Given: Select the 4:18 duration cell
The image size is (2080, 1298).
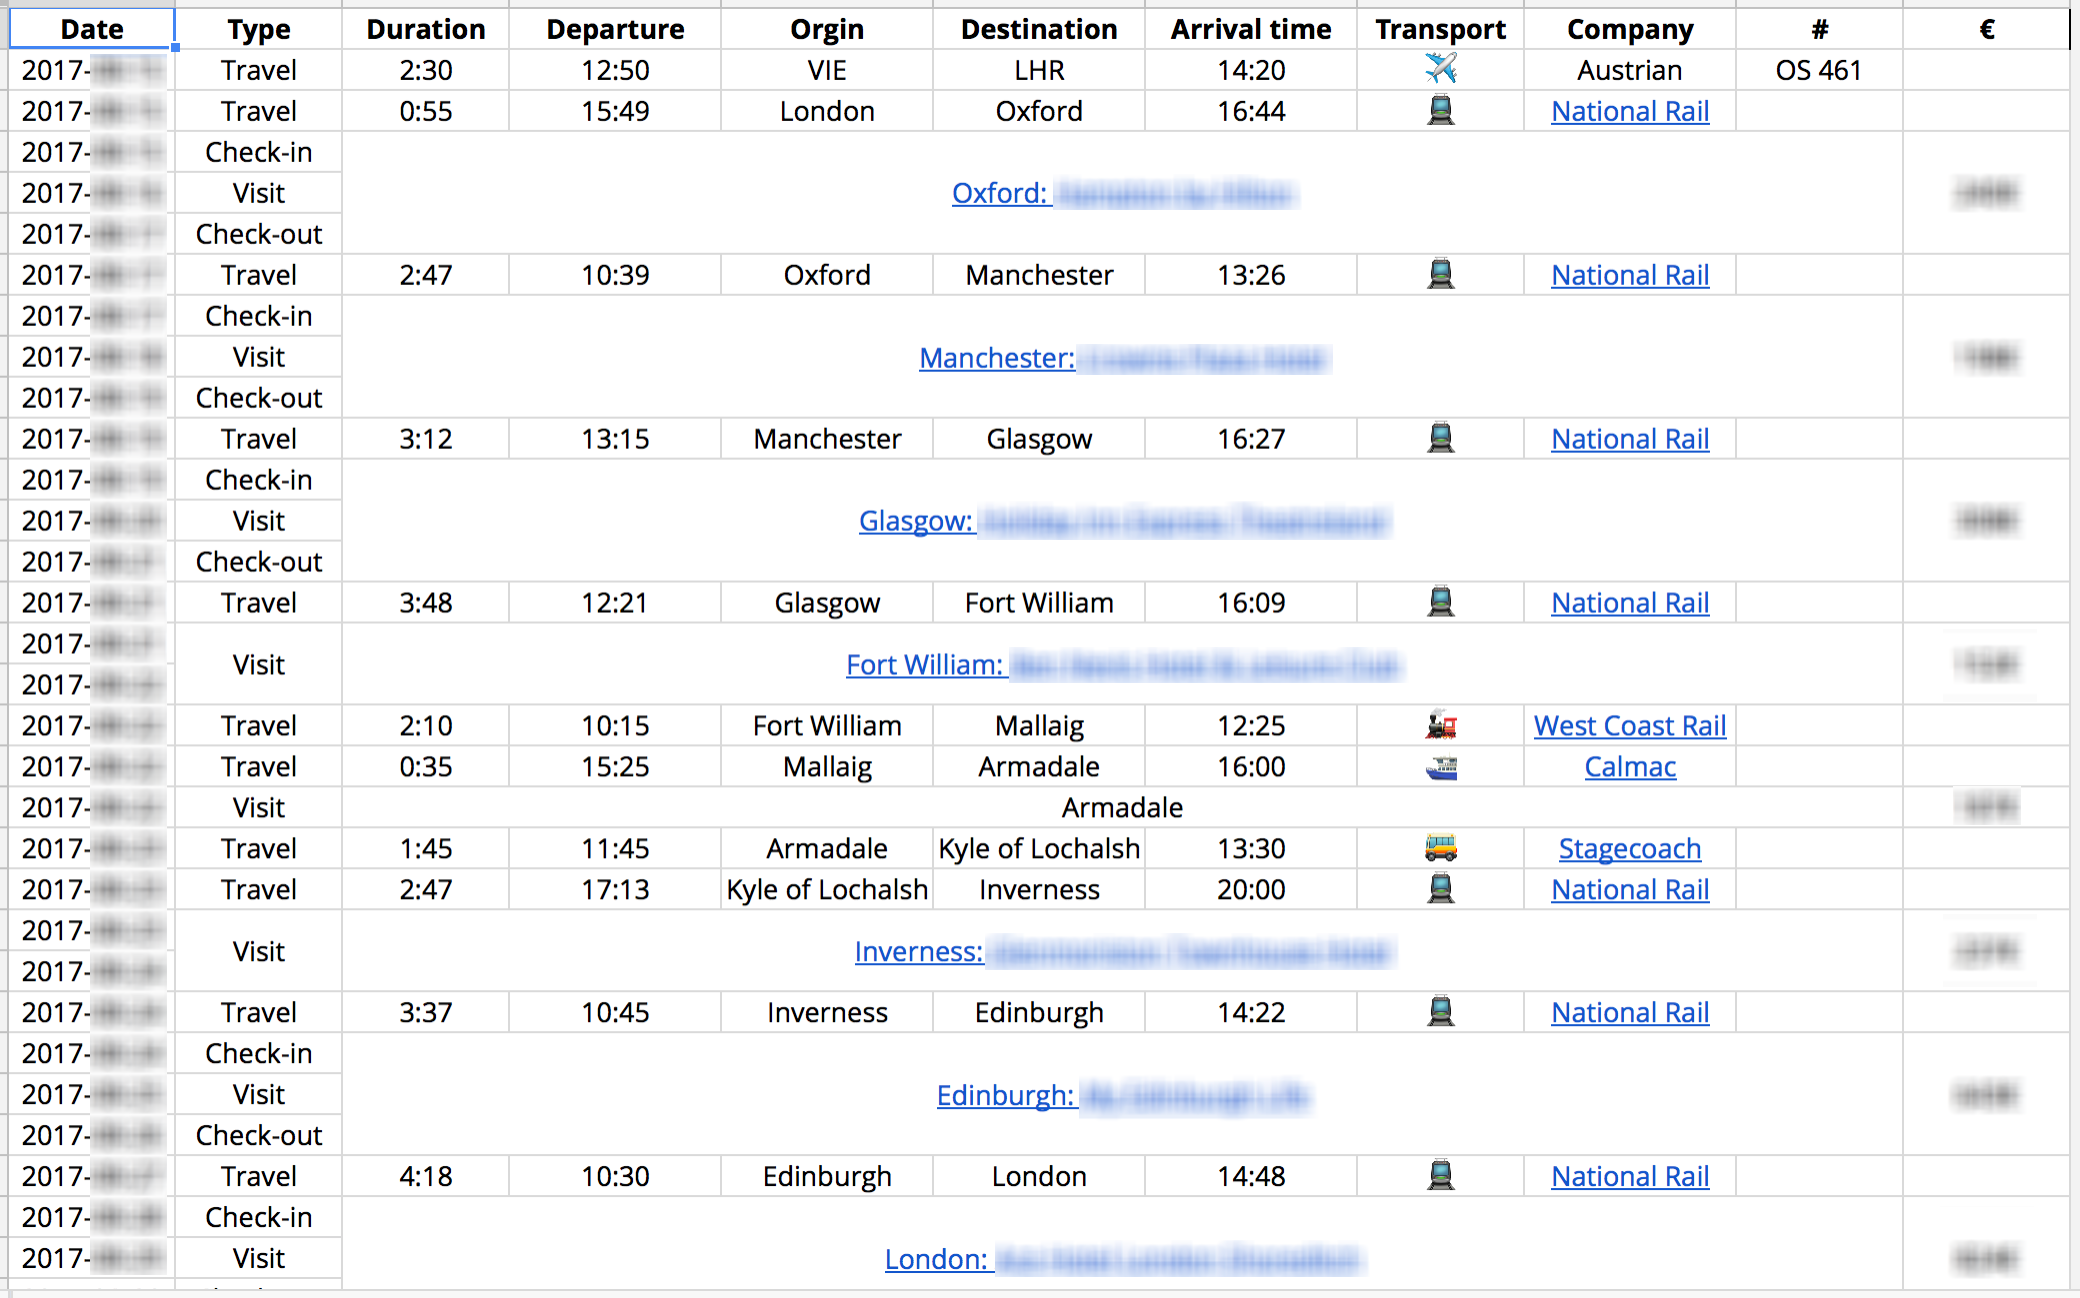Looking at the screenshot, I should pos(426,1176).
